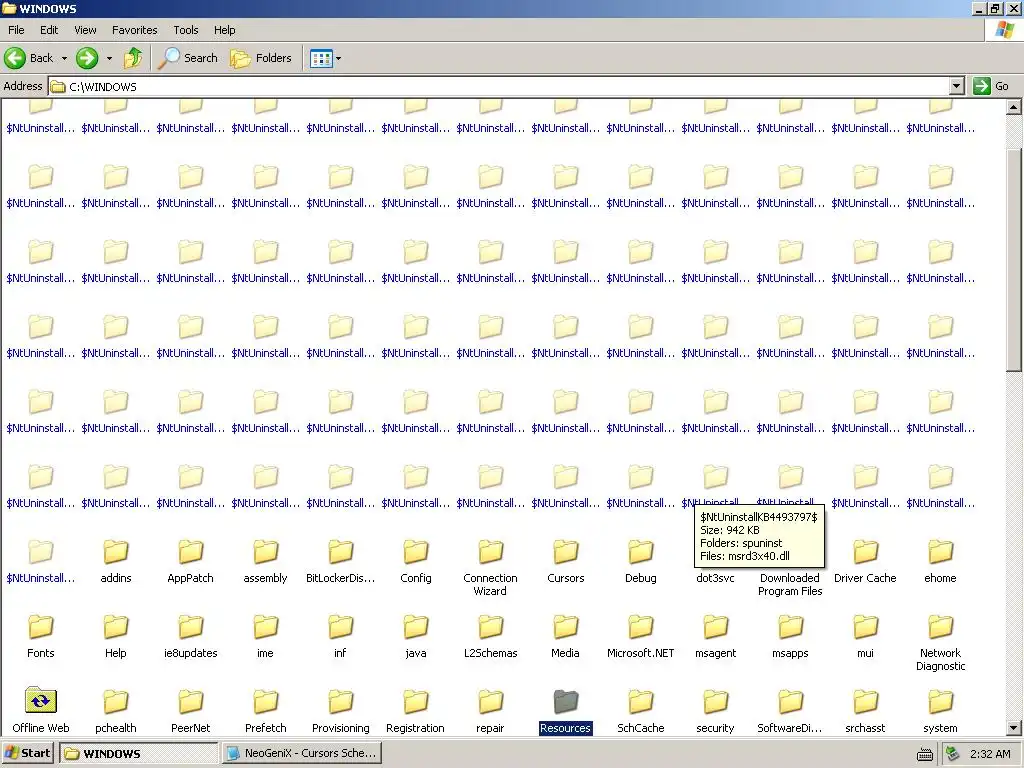The image size is (1024, 768).
Task: Expand the Views dropdown arrow
Action: (338, 58)
